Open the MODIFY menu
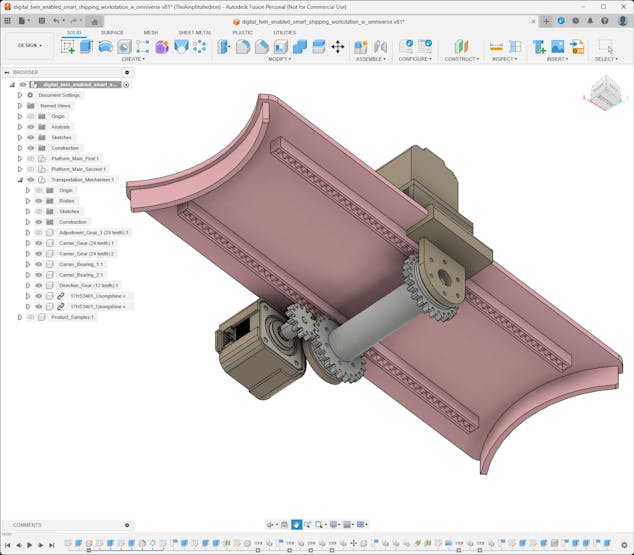The width and height of the screenshot is (634, 555). tap(278, 59)
